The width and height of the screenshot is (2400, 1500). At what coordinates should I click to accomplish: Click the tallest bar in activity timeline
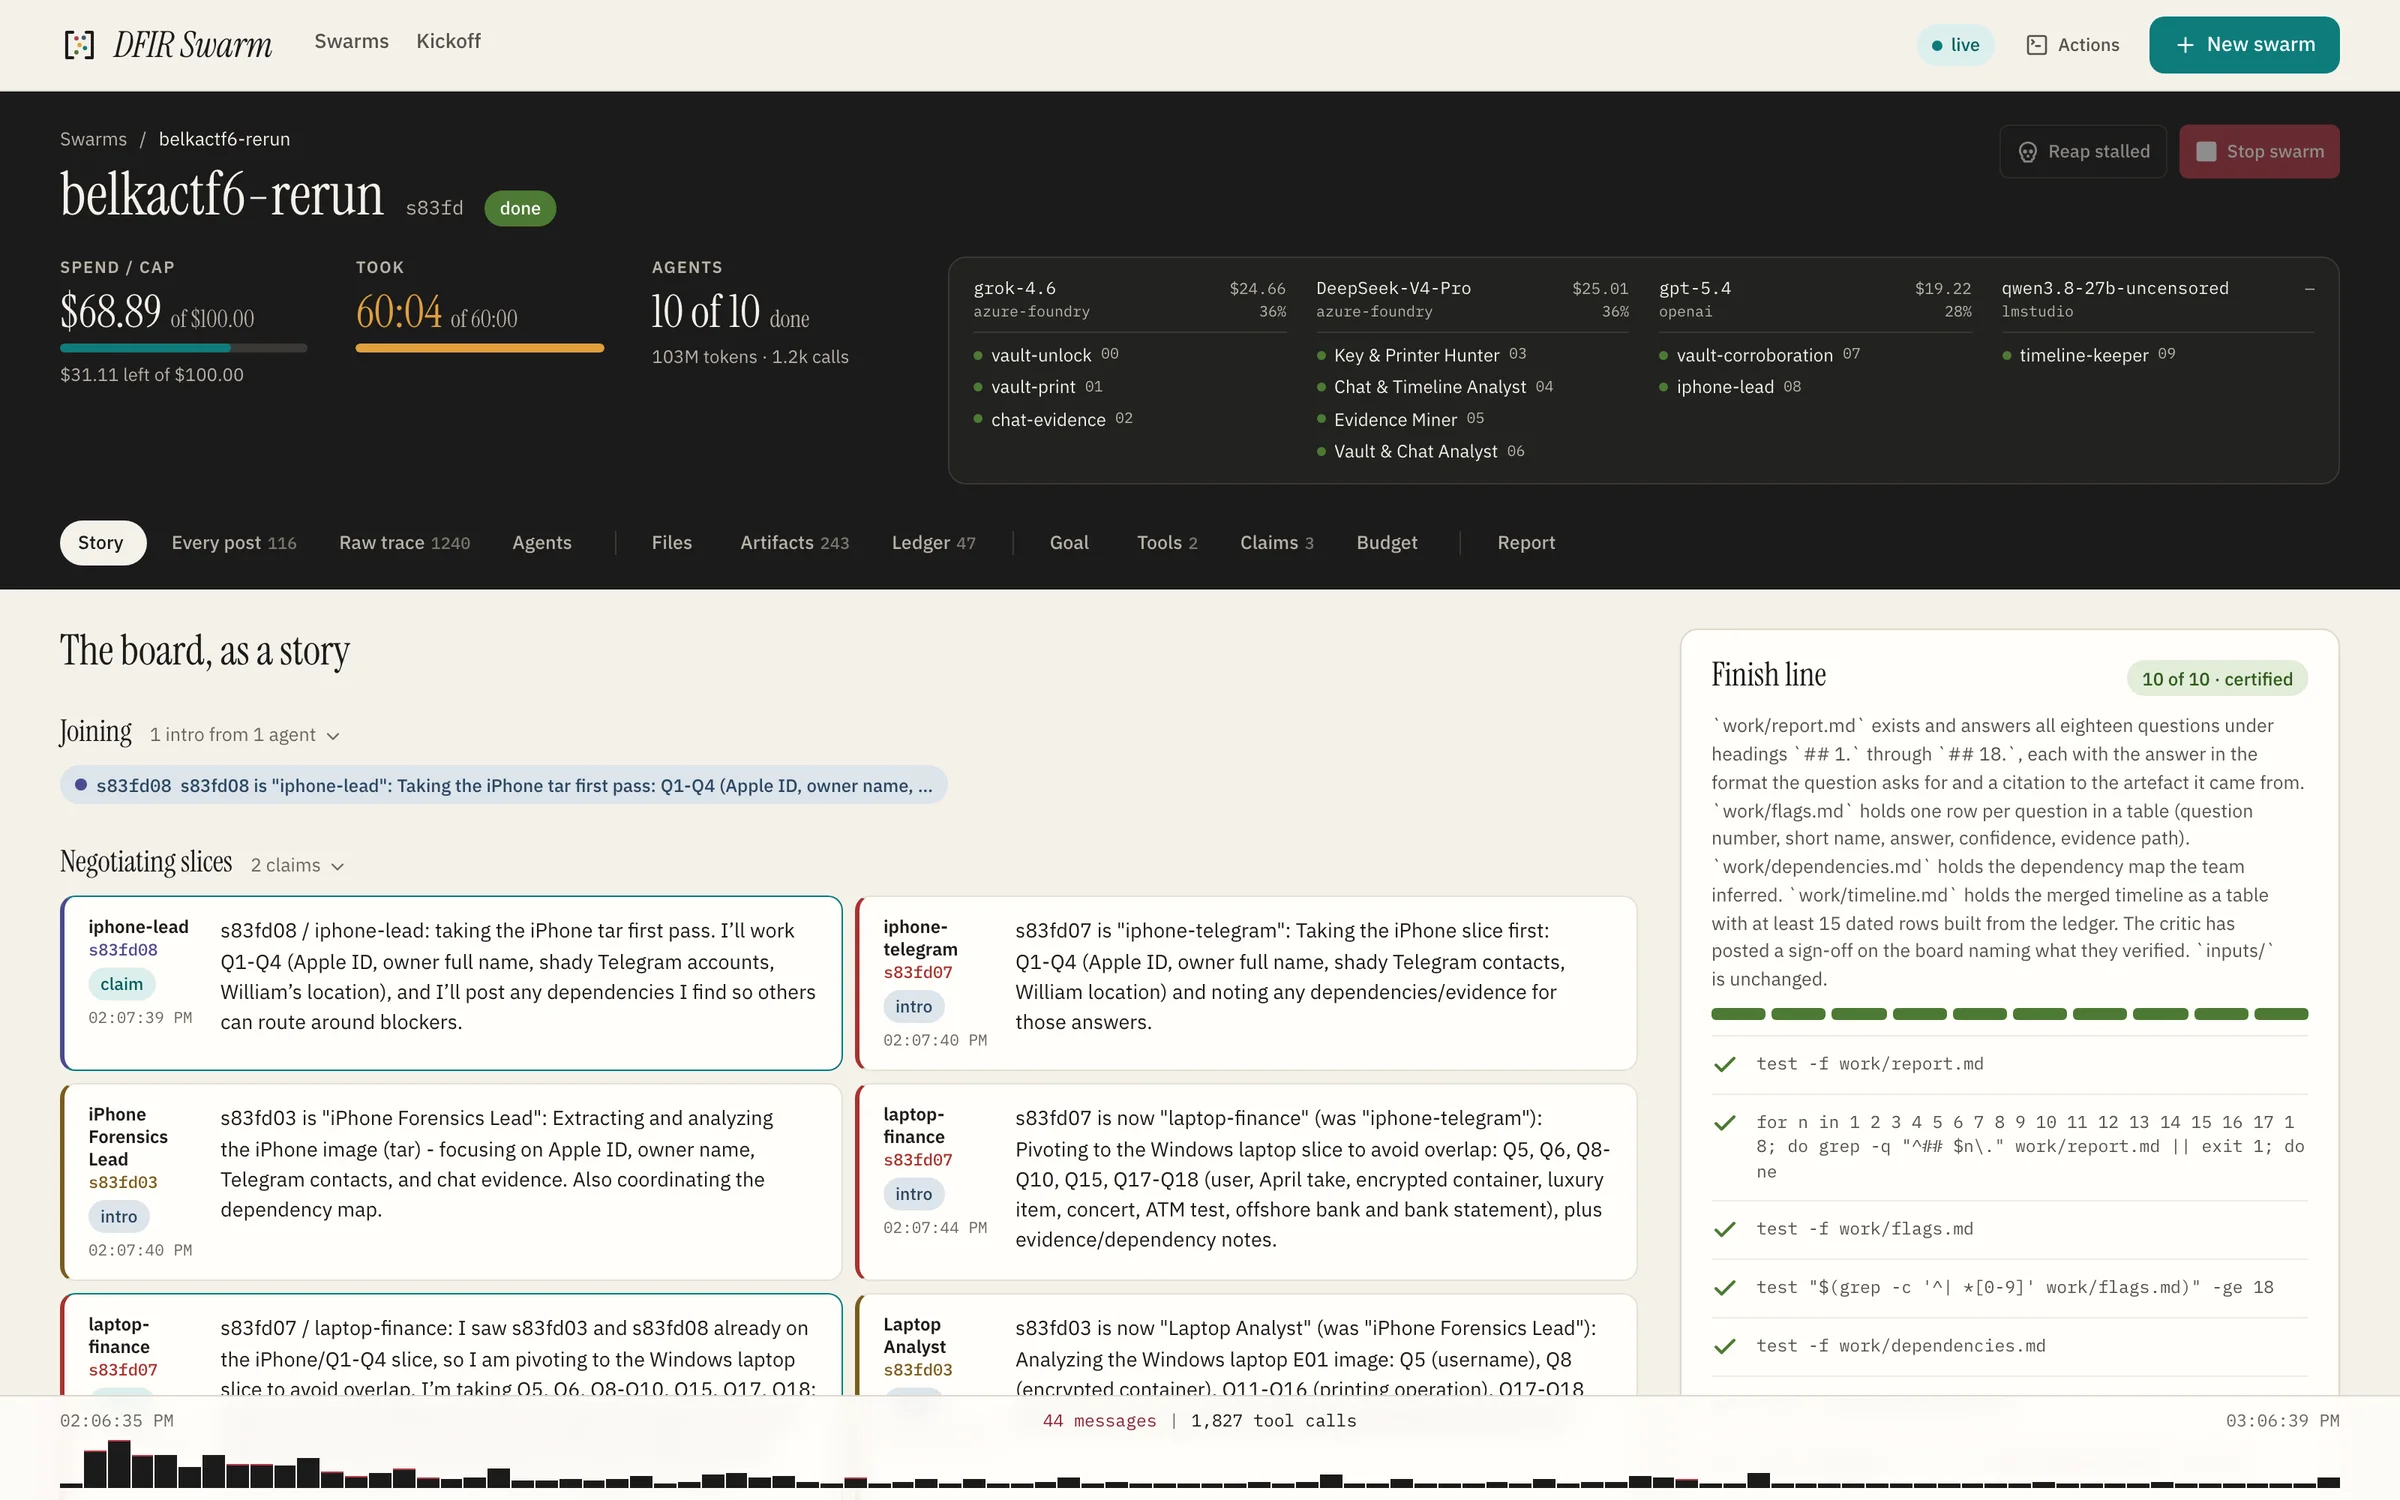119,1464
